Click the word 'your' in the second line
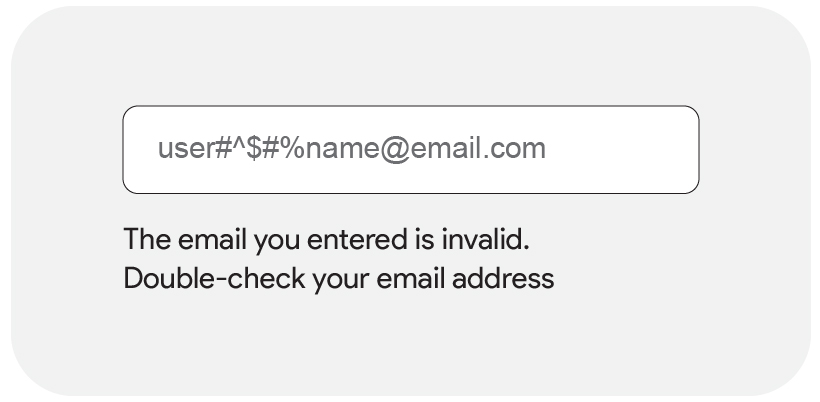820x402 pixels. (341, 281)
